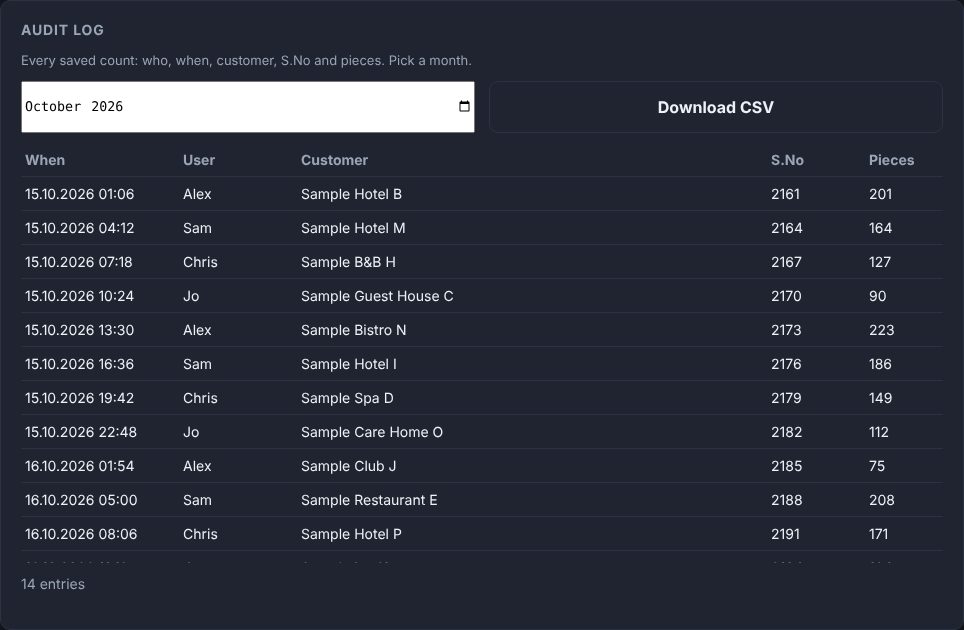The height and width of the screenshot is (630, 964).
Task: Click customer Sample Club J
Action: pyautogui.click(x=348, y=466)
